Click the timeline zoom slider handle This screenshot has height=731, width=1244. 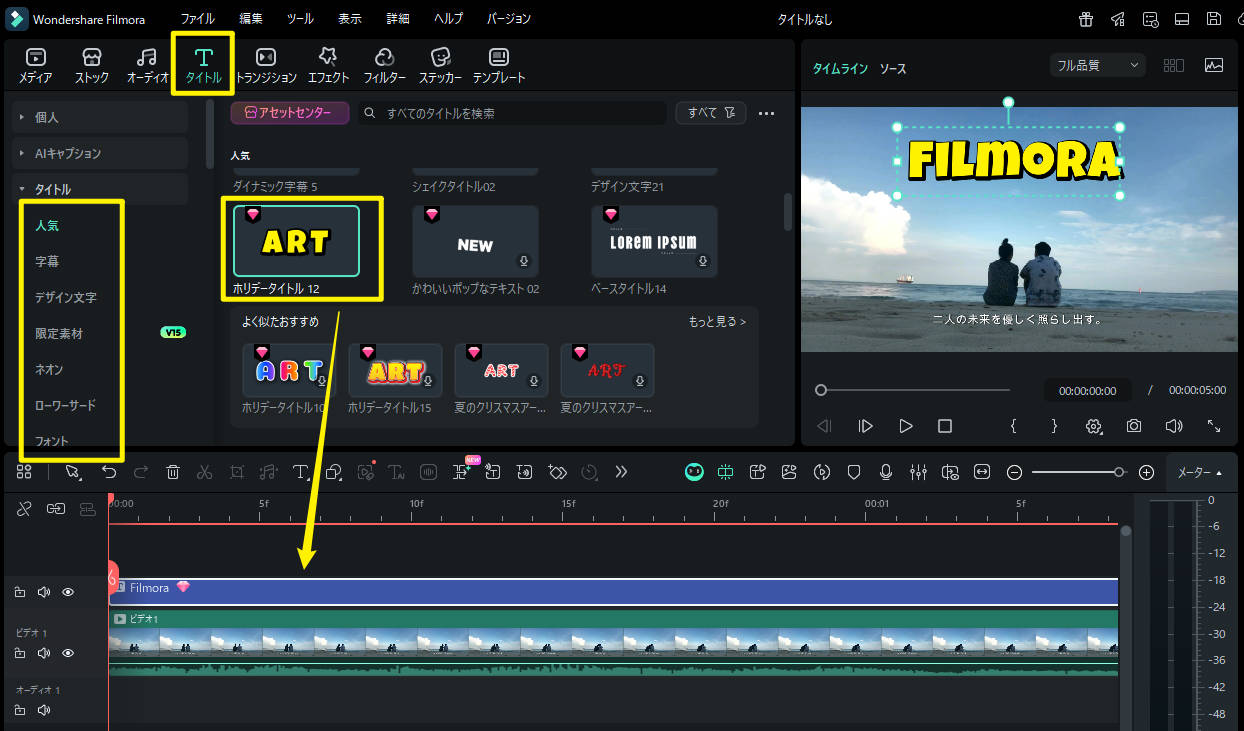click(1119, 472)
